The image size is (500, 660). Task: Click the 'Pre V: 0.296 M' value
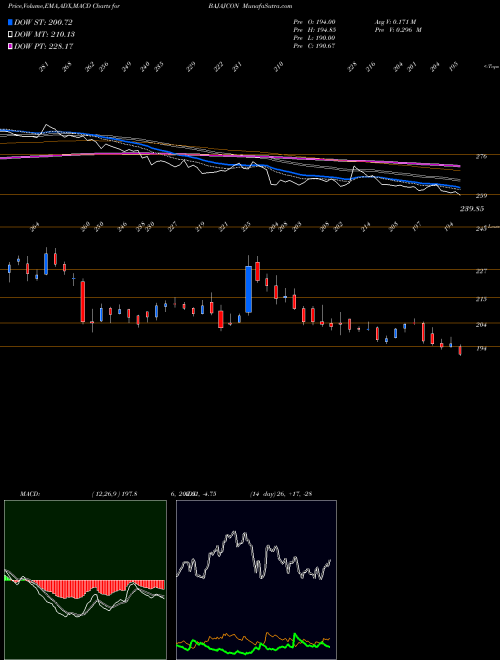(397, 30)
